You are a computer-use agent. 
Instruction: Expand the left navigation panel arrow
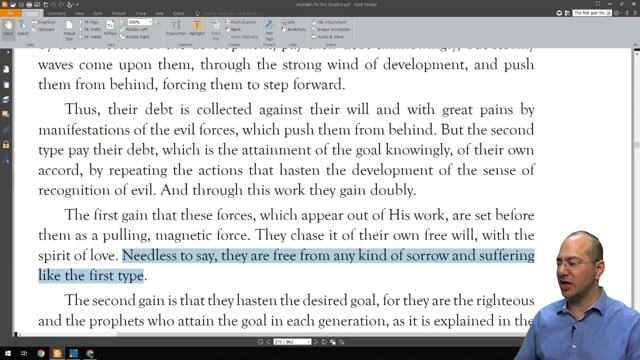tap(8, 52)
